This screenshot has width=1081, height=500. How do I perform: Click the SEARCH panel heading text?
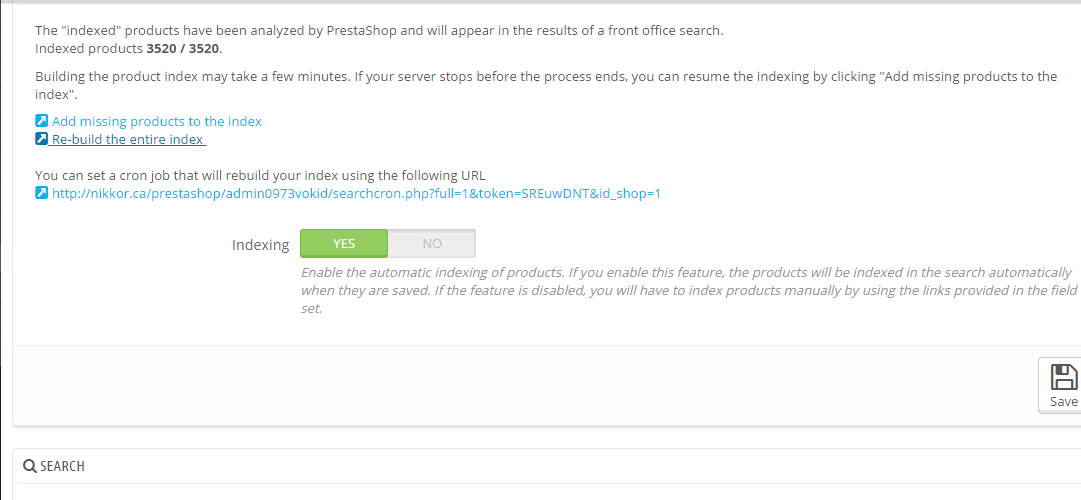pos(62,466)
